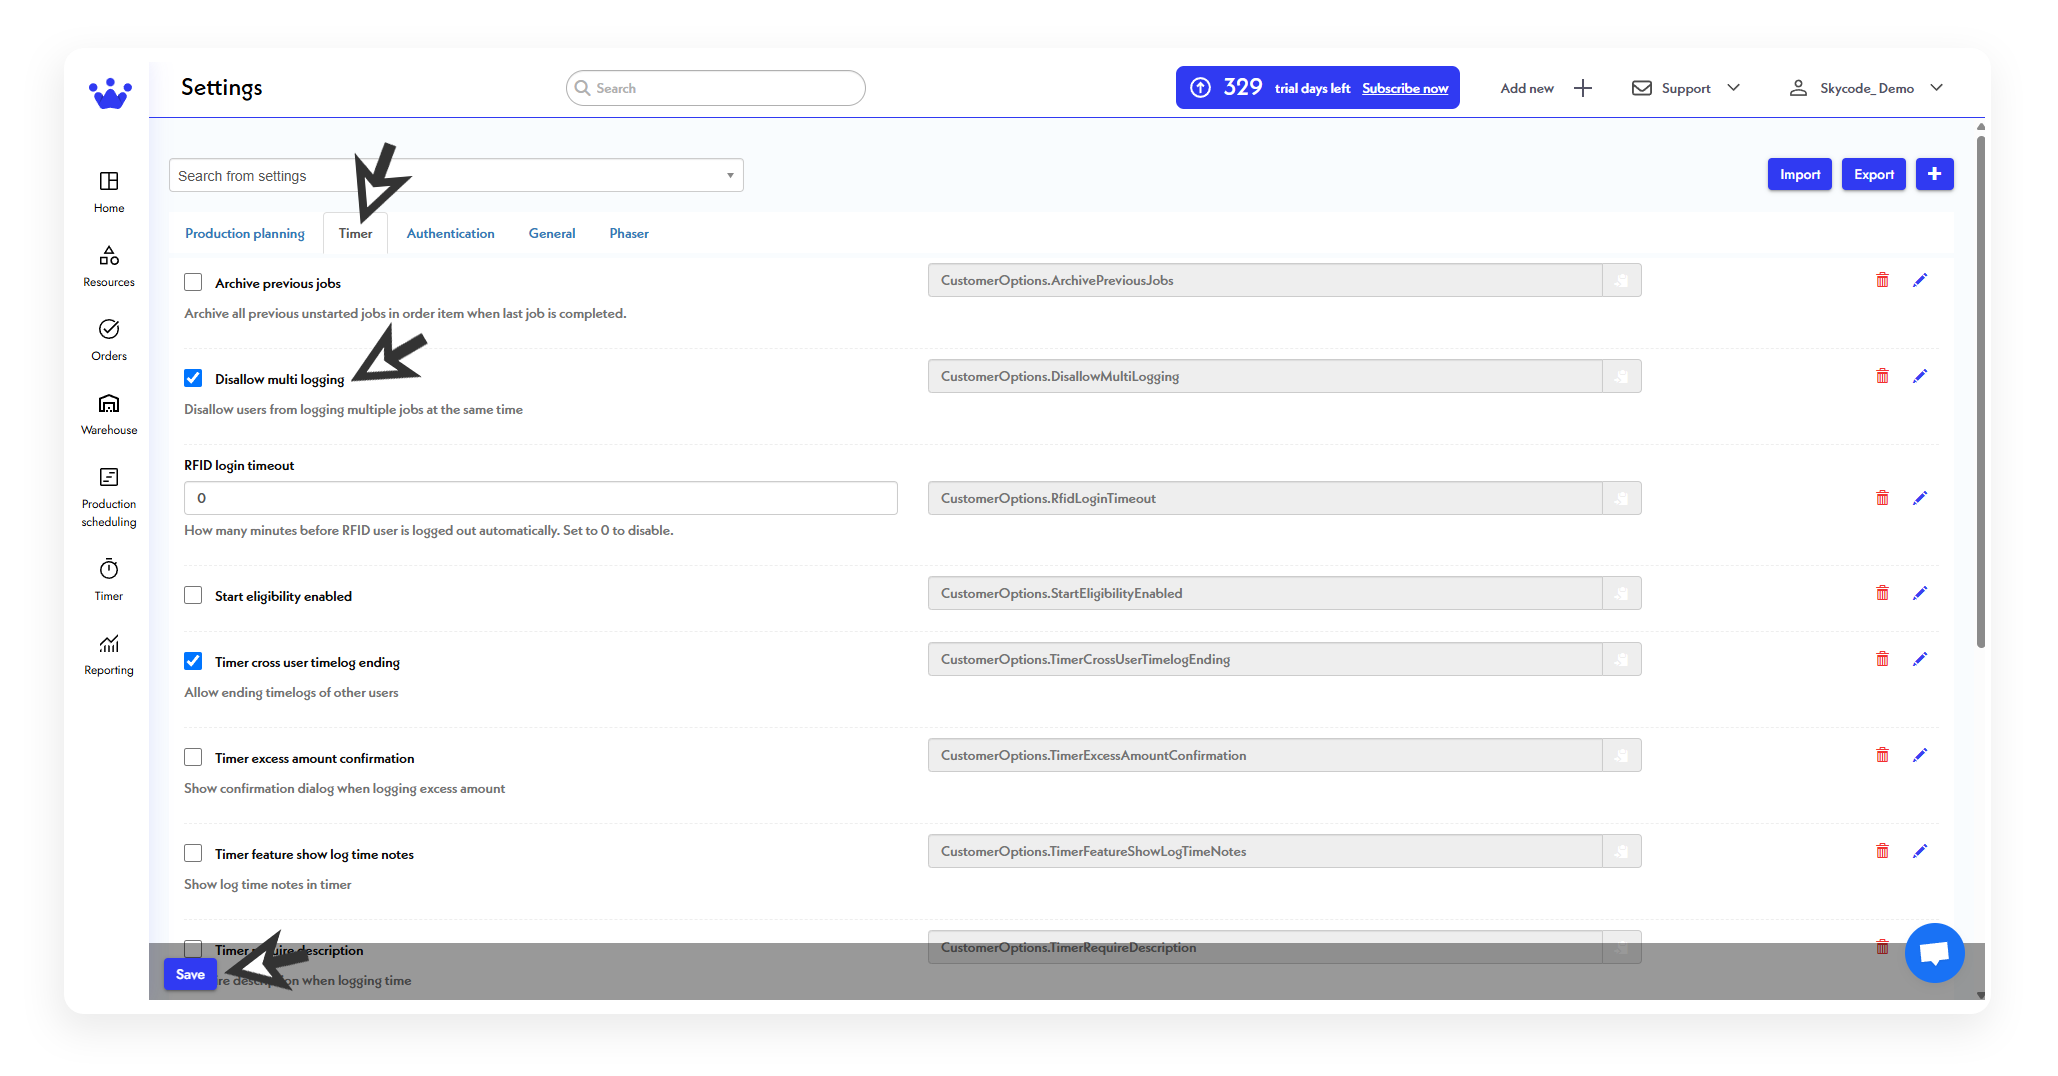Select Resources in the sidebar
The image size is (2058, 1076).
108,264
